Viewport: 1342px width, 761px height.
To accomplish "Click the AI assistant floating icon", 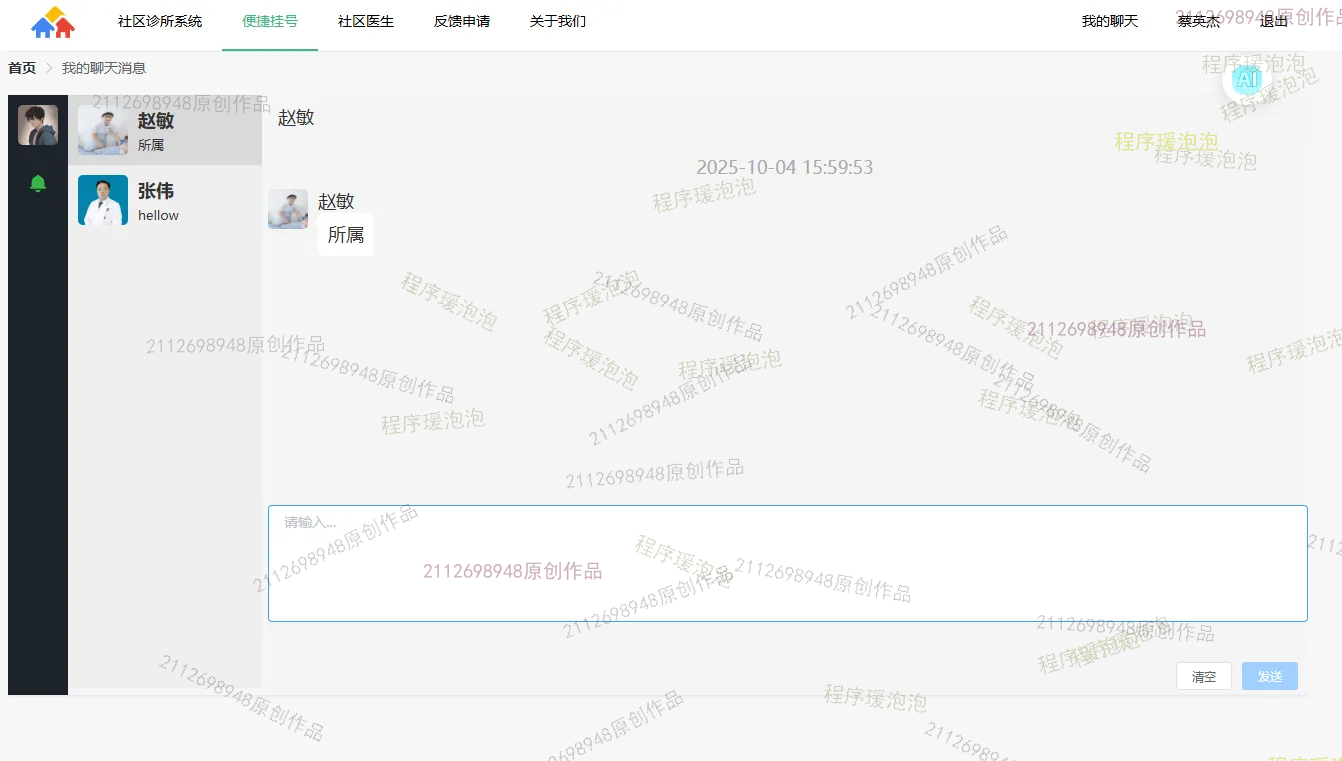I will [1246, 80].
